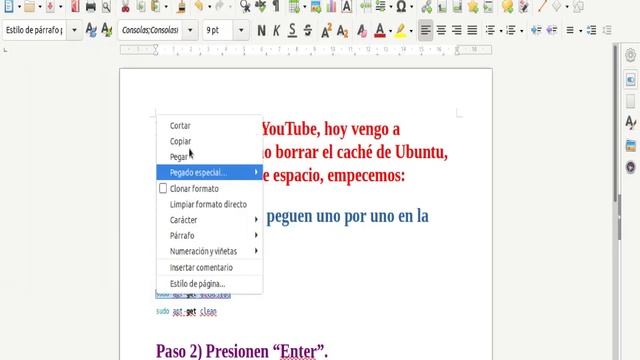The height and width of the screenshot is (360, 640).
Task: Open Estilo de página menu item
Action: pyautogui.click(x=209, y=284)
